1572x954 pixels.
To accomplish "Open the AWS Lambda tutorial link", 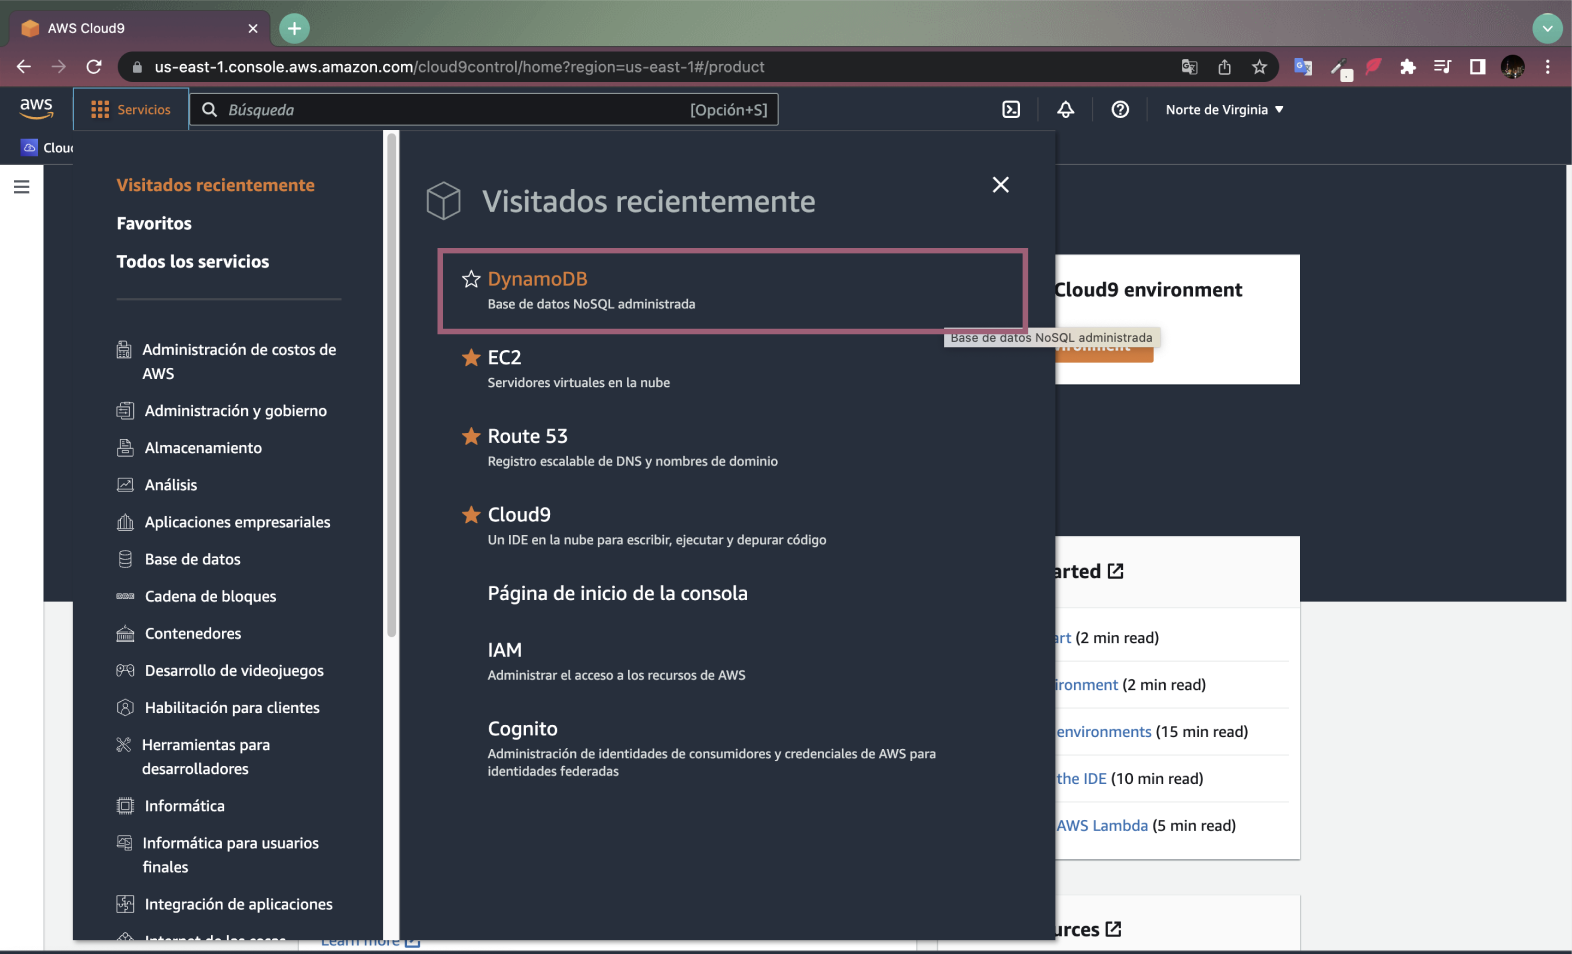I will (x=1102, y=825).
